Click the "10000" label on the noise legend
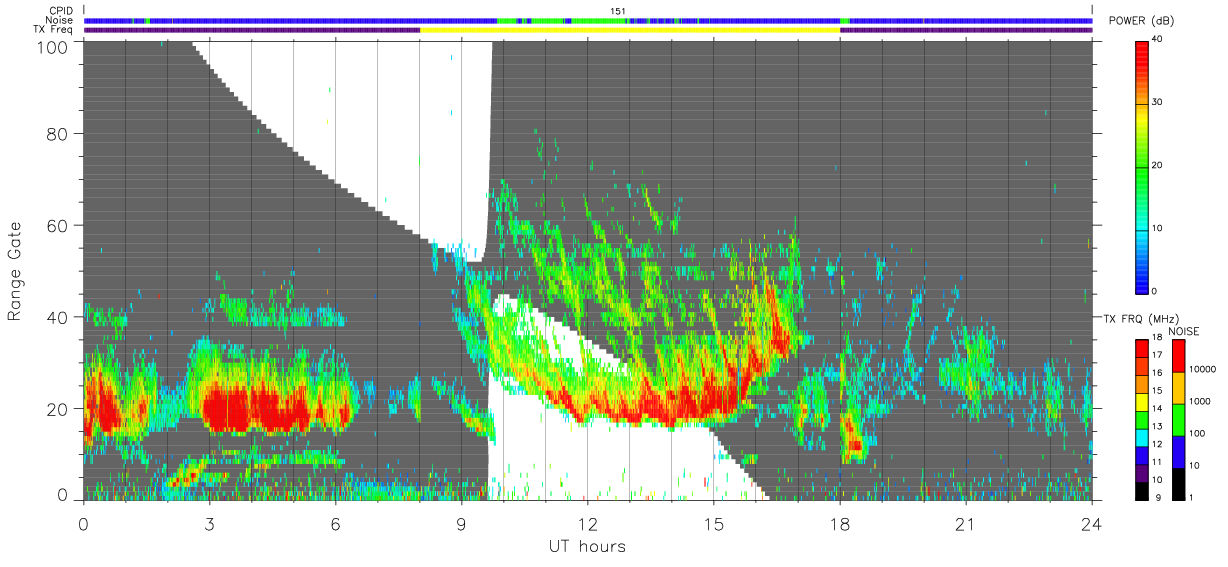The width and height of the screenshot is (1228, 567). point(1201,370)
